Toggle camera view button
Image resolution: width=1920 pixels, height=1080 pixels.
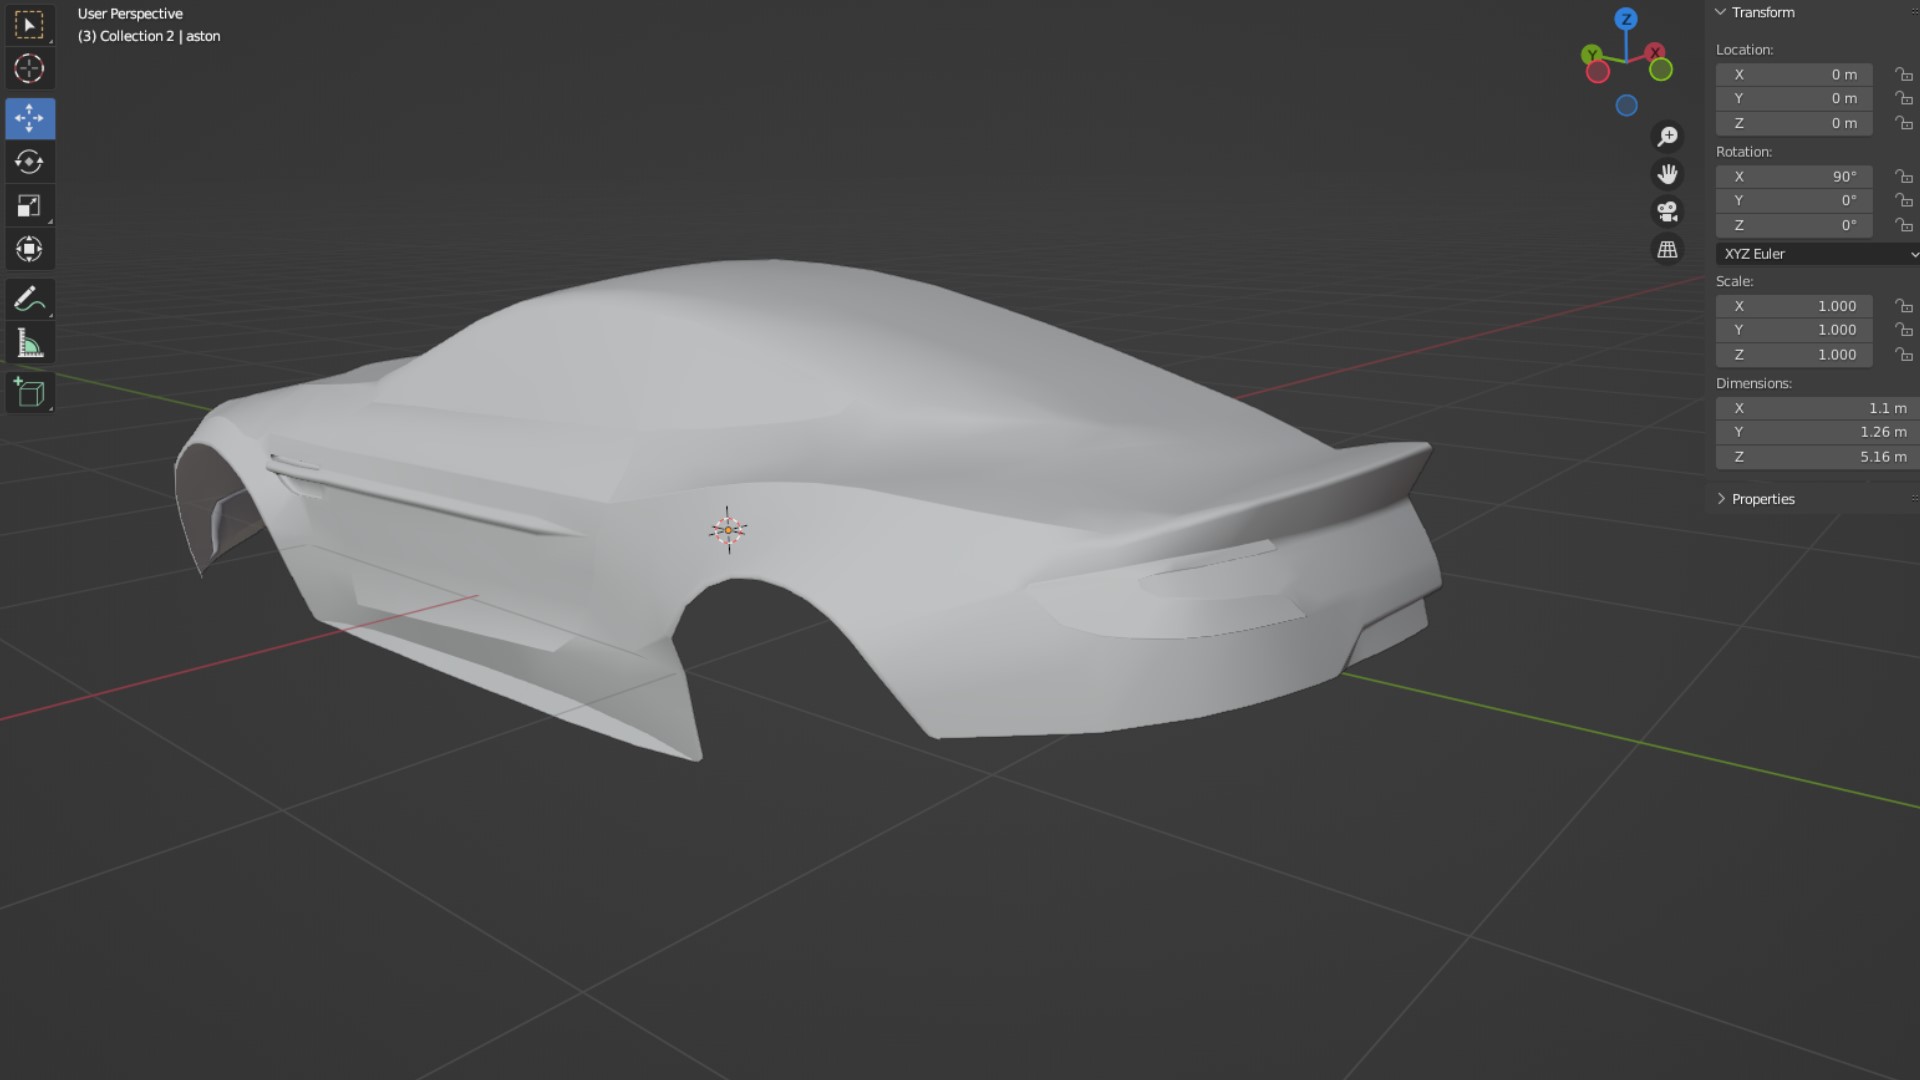click(x=1667, y=212)
